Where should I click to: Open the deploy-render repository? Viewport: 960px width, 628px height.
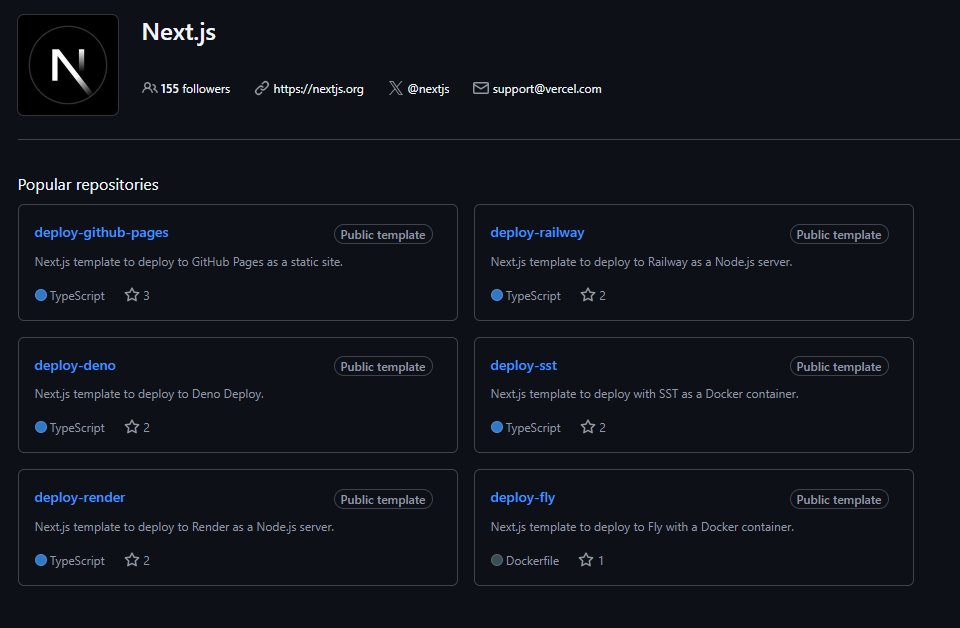[x=79, y=497]
